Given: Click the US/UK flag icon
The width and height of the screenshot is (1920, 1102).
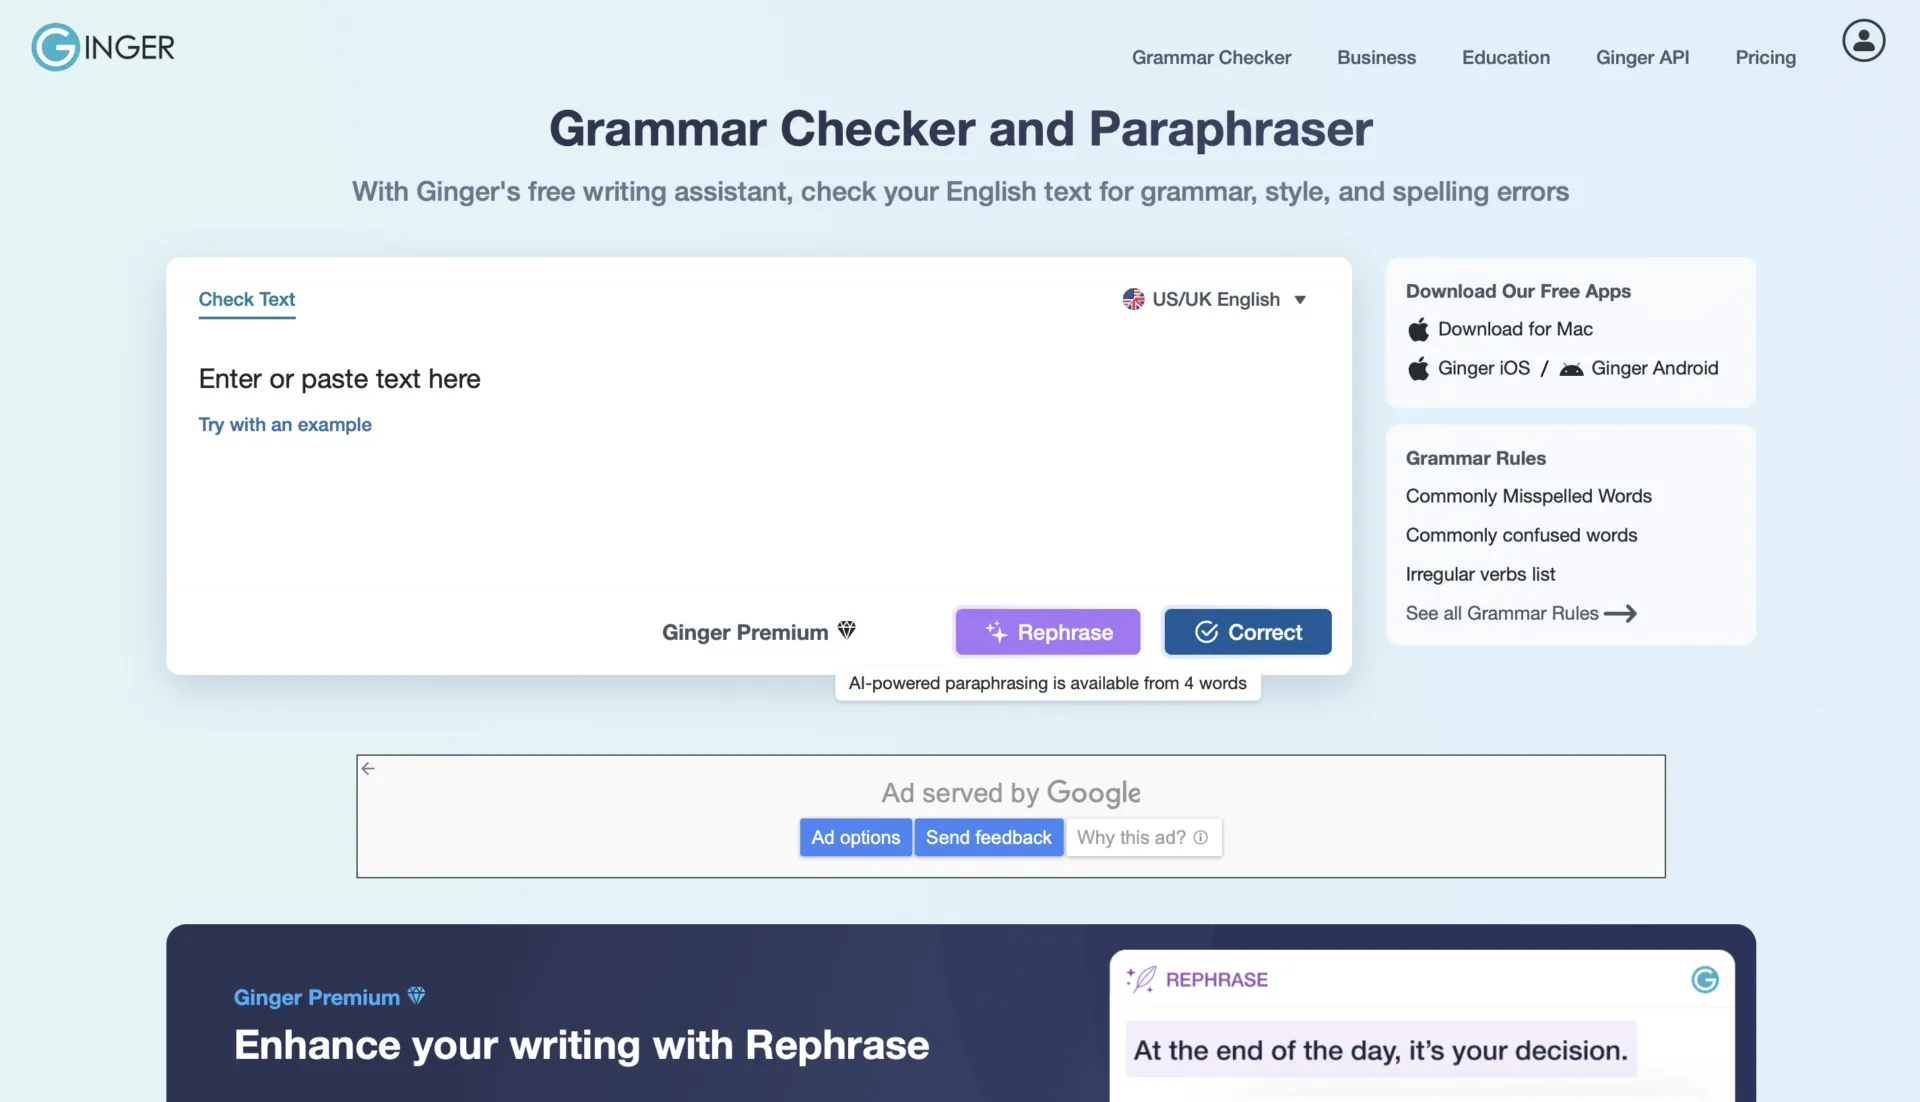Looking at the screenshot, I should pyautogui.click(x=1133, y=299).
